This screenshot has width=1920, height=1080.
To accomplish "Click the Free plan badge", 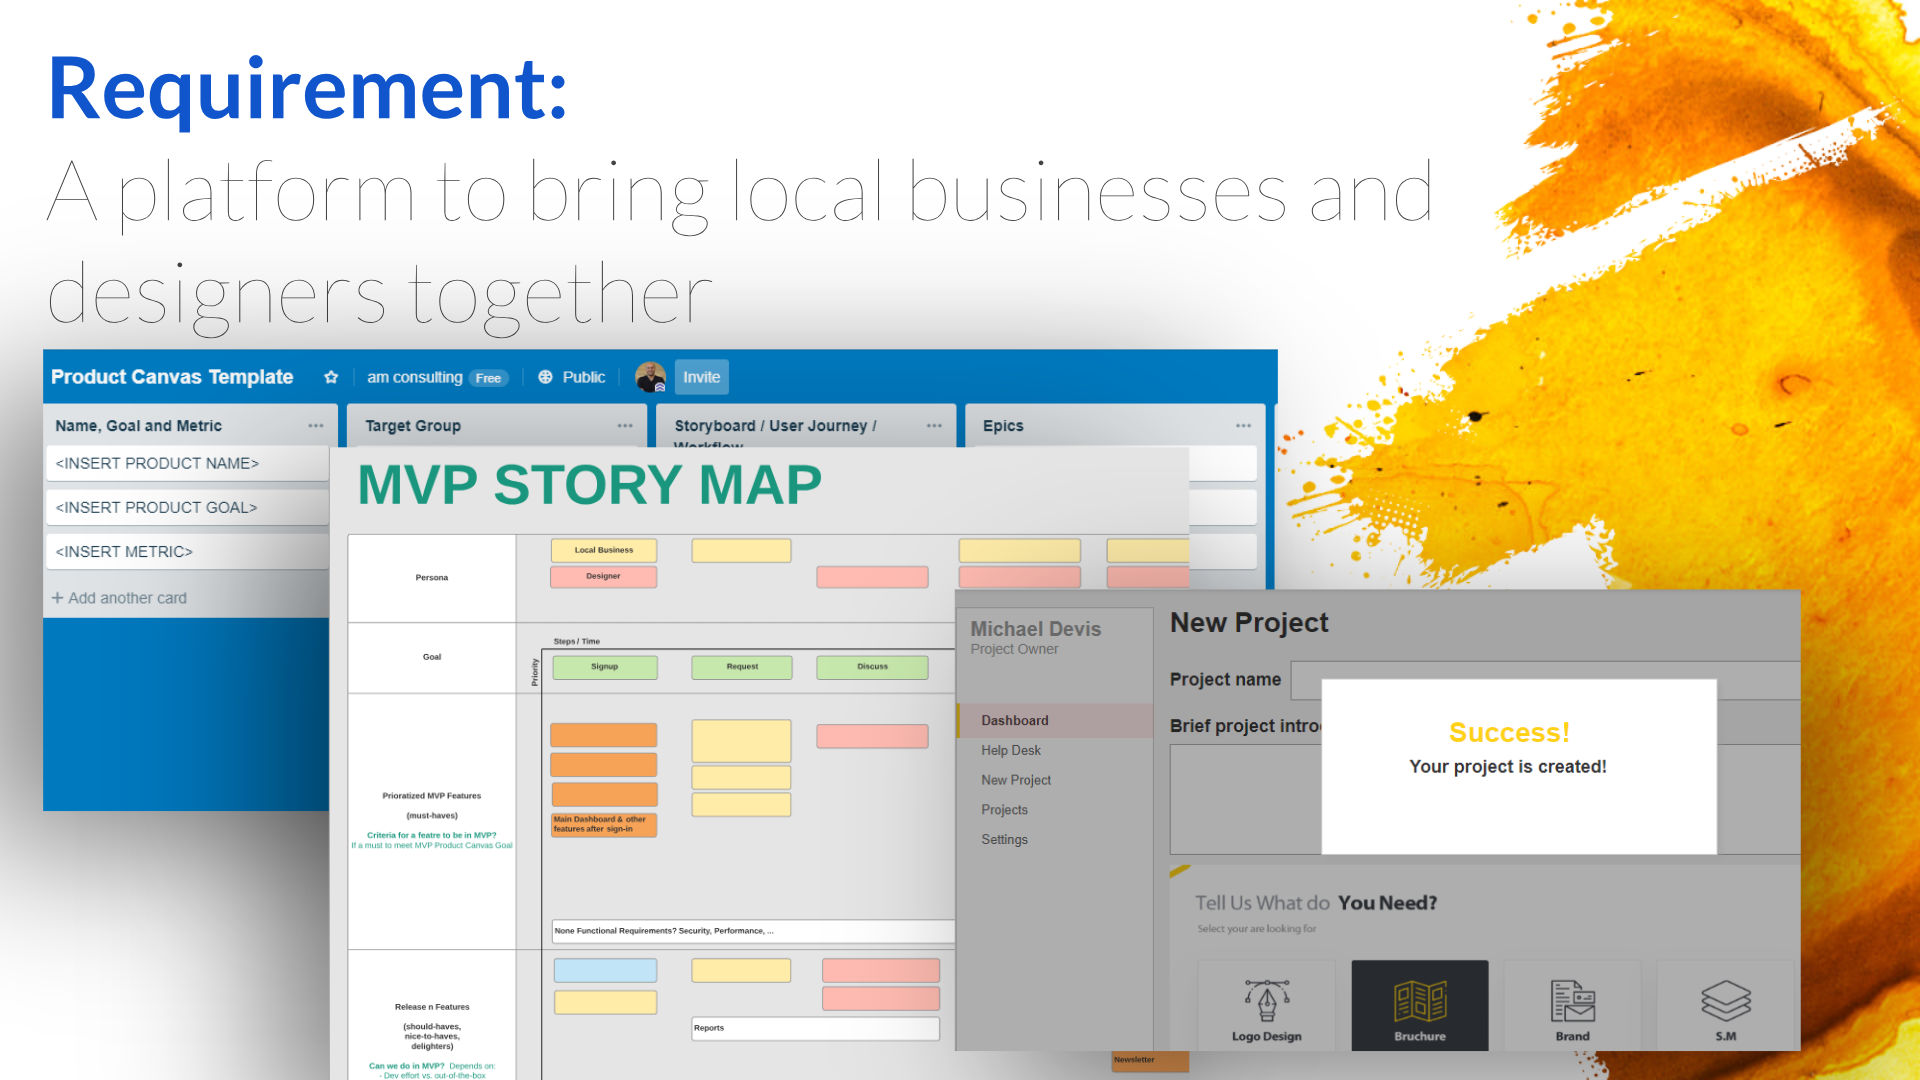I will coord(488,378).
